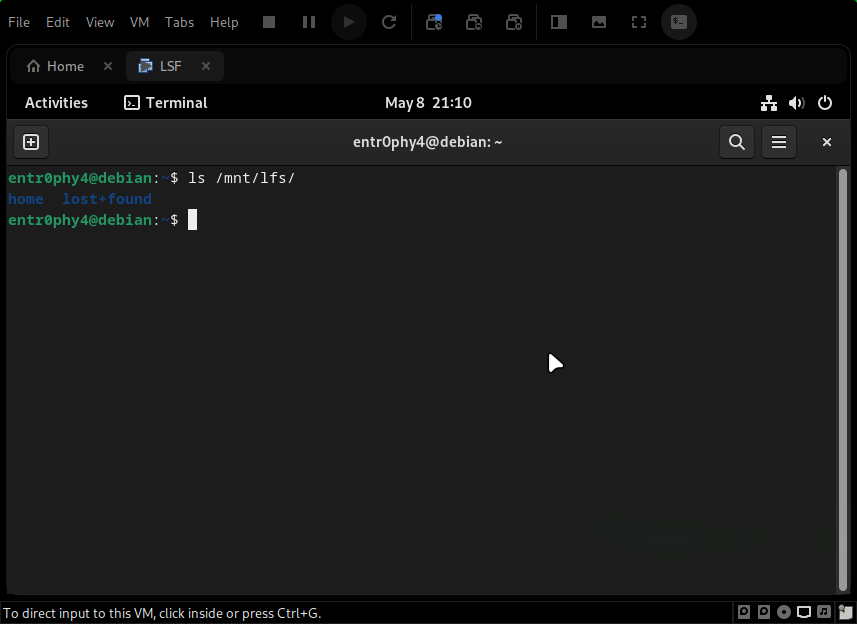
Task: Click the terminal vertical scrollbar
Action: [x=842, y=380]
